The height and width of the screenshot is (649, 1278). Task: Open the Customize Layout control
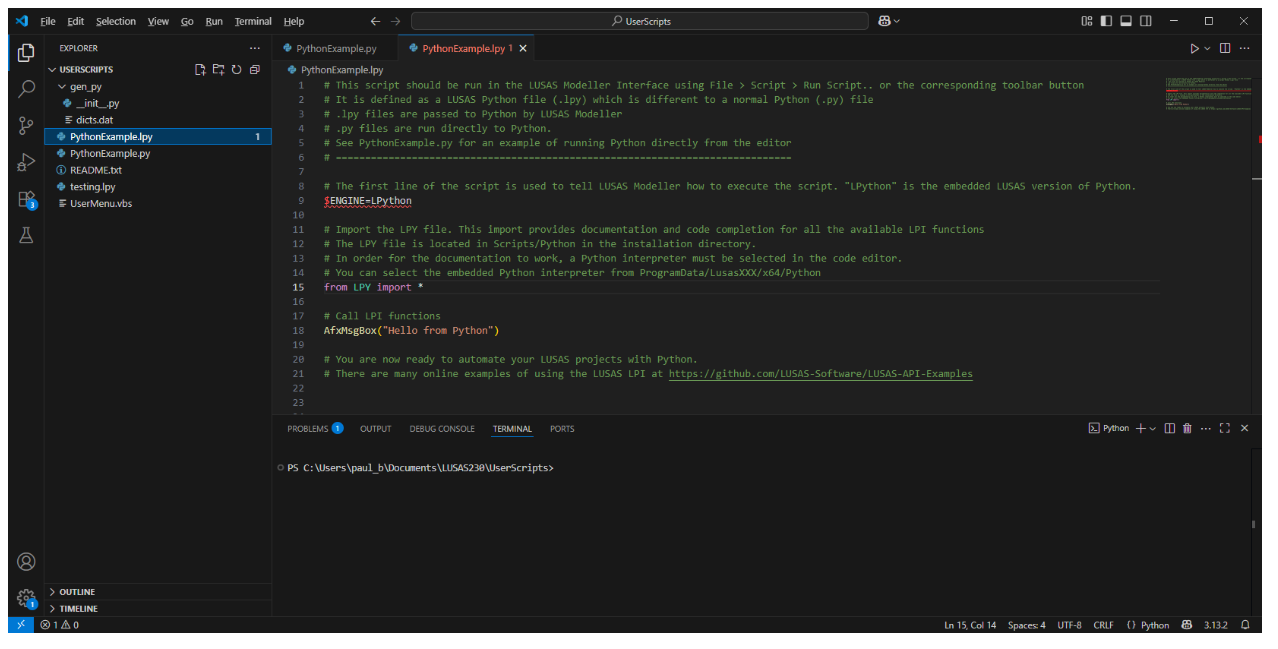[1087, 21]
